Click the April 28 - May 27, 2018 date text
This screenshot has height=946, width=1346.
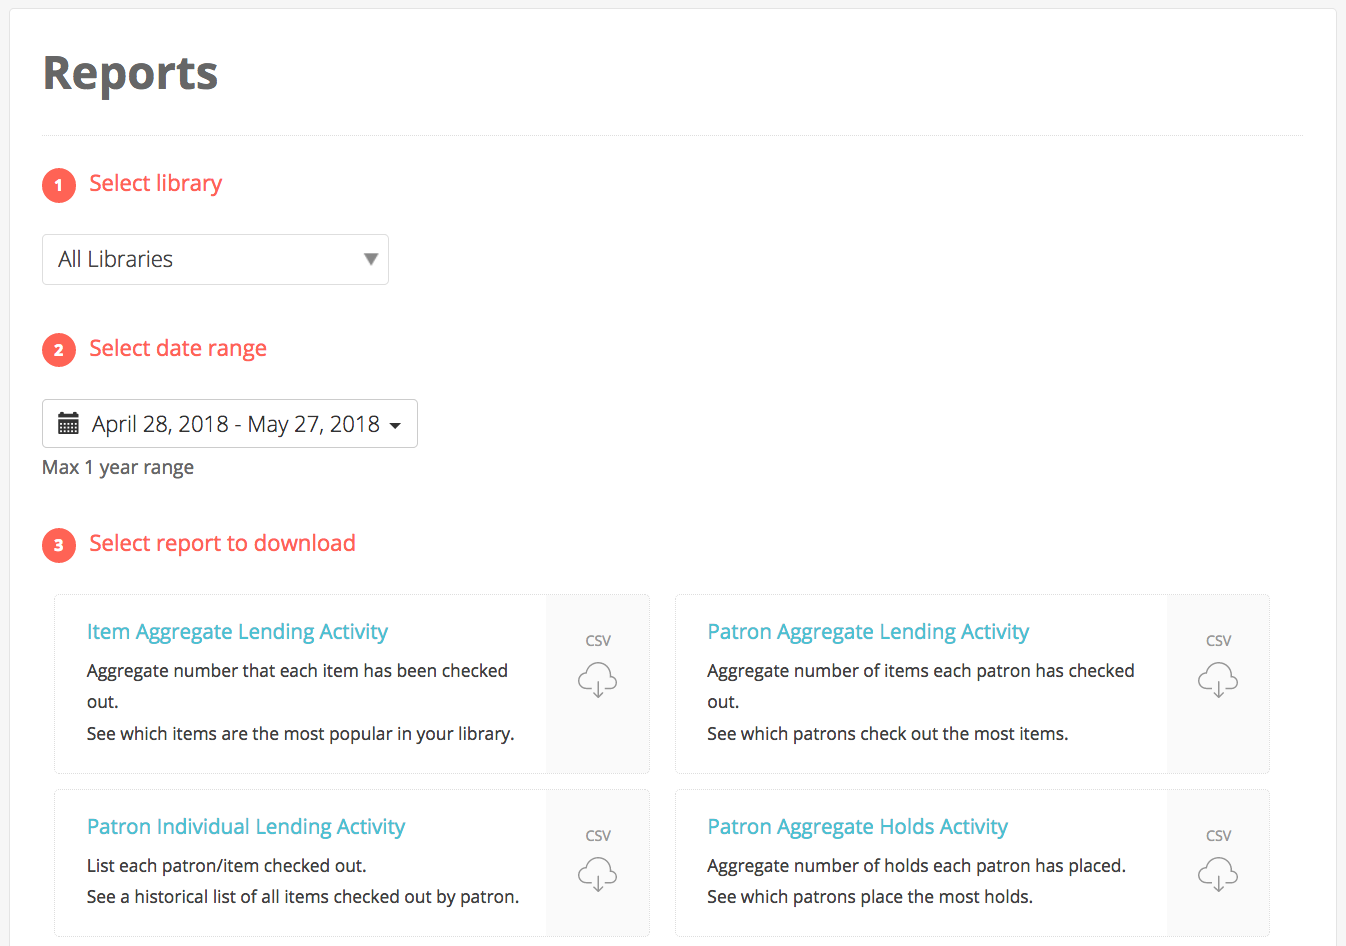pos(236,424)
